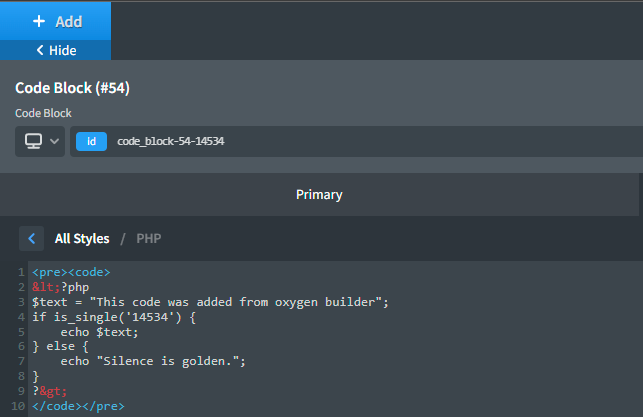Click the code_block-54-14534 selector field

point(356,141)
